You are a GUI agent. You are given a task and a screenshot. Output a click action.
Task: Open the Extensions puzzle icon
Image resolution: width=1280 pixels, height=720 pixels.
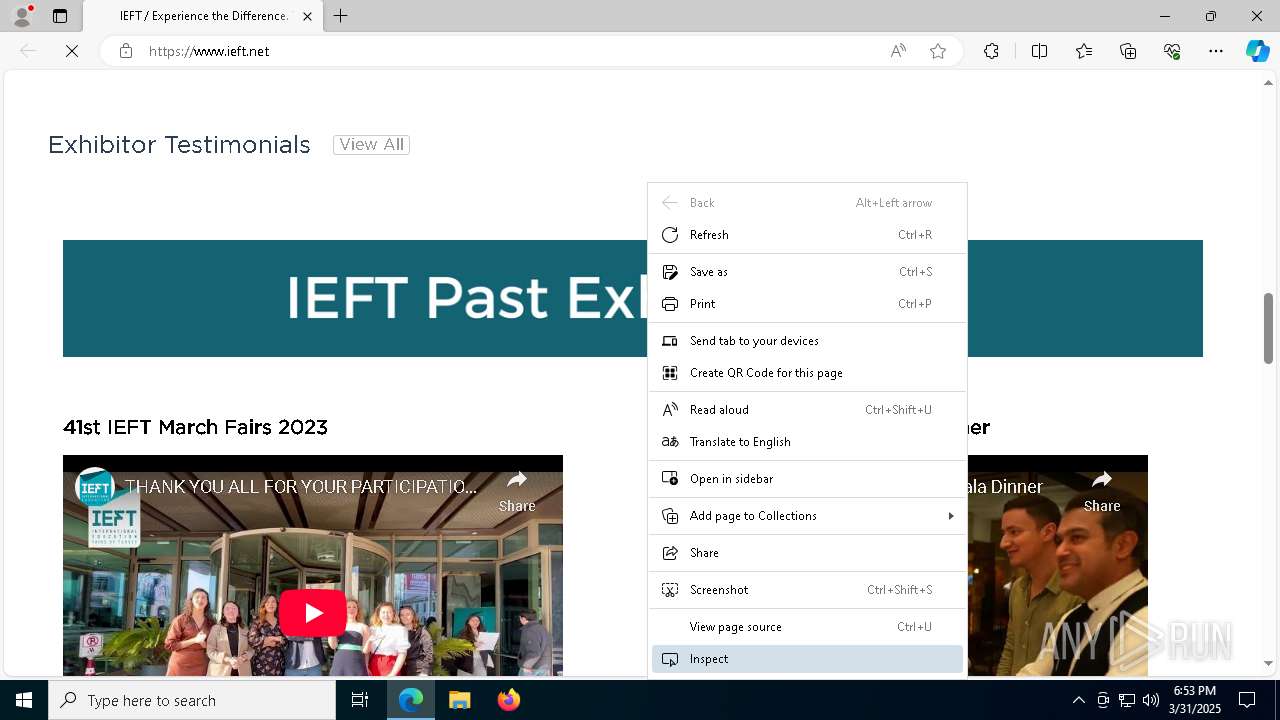tap(991, 51)
